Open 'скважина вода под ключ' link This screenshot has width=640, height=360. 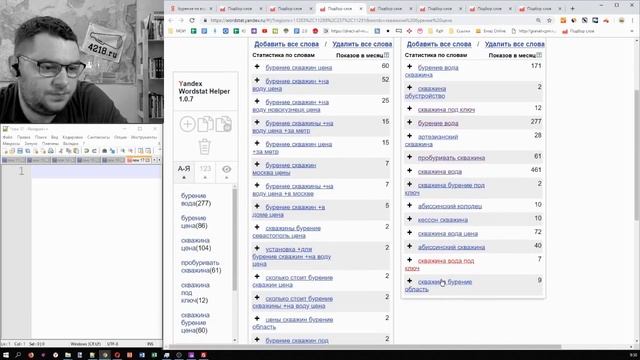click(440, 264)
